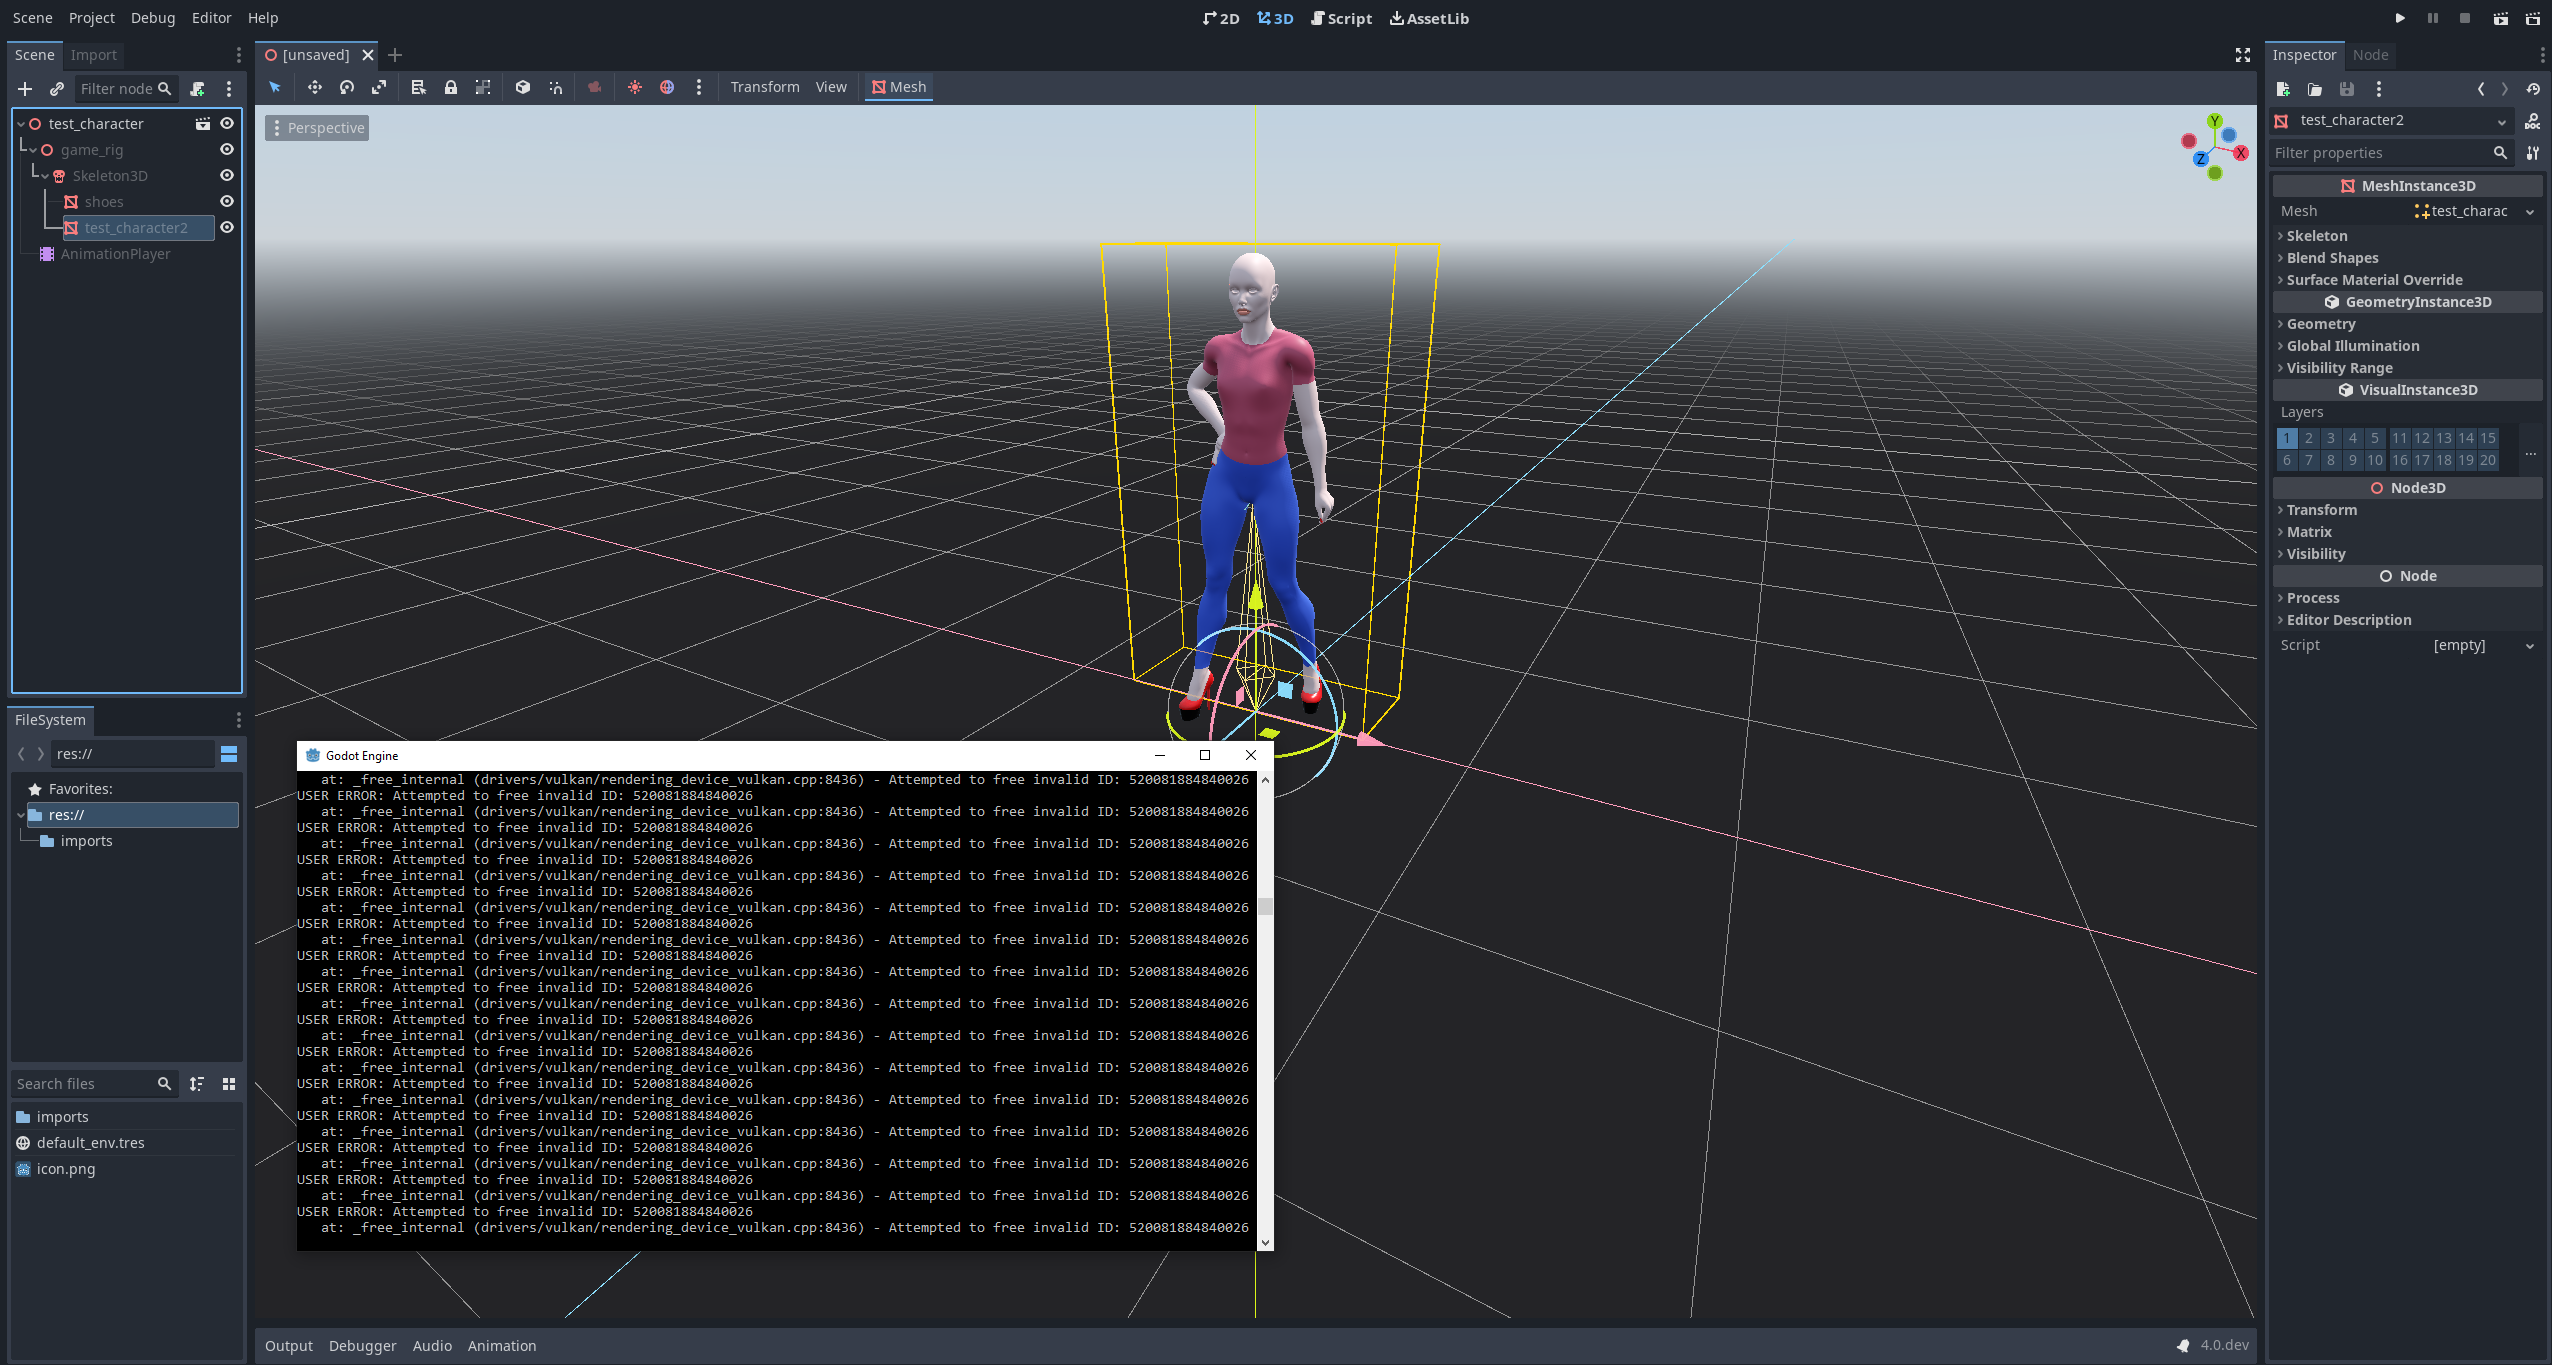Open the AssetLib screen
The image size is (2552, 1365).
[x=1430, y=18]
